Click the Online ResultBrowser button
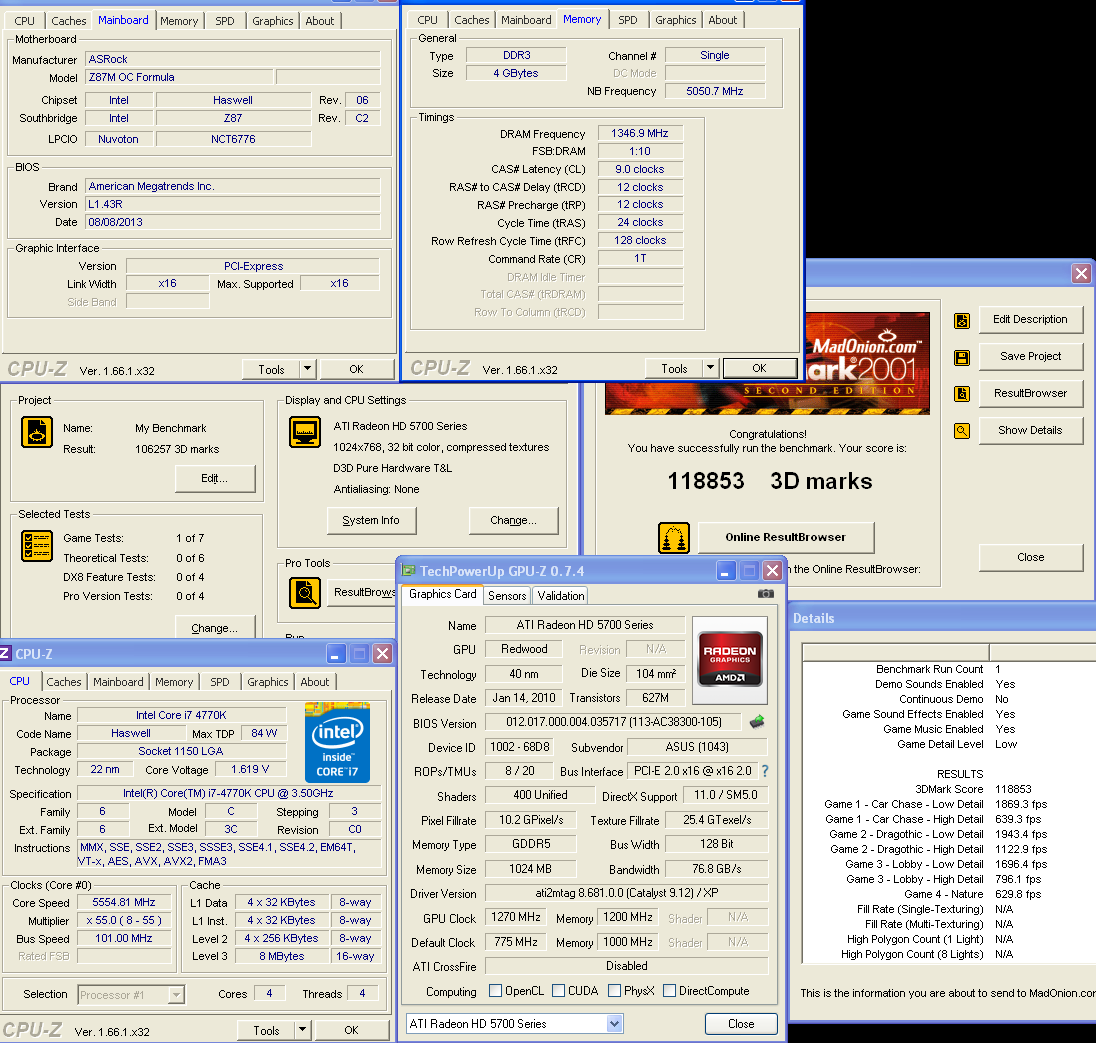Viewport: 1097px width, 1044px height. [785, 537]
